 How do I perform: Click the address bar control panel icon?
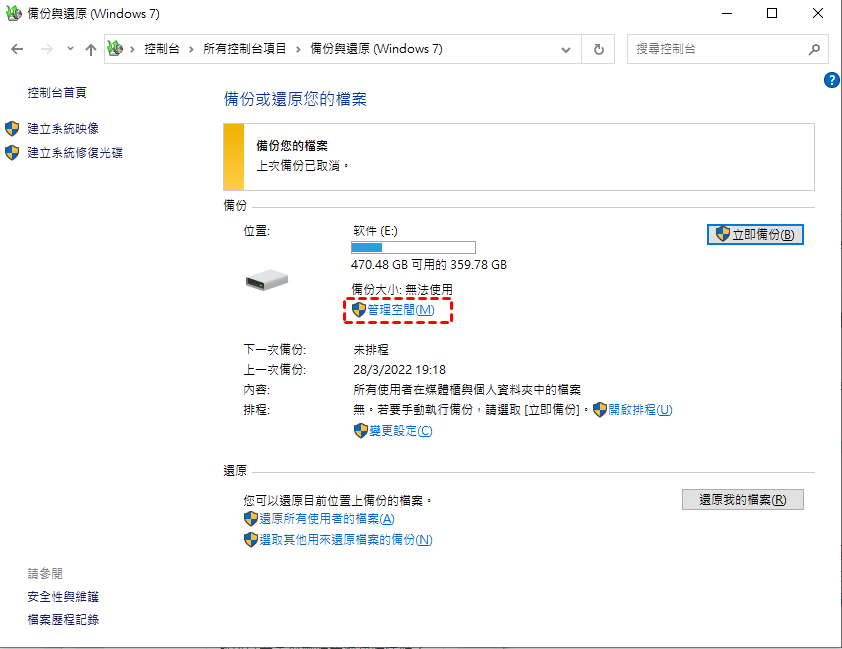115,48
